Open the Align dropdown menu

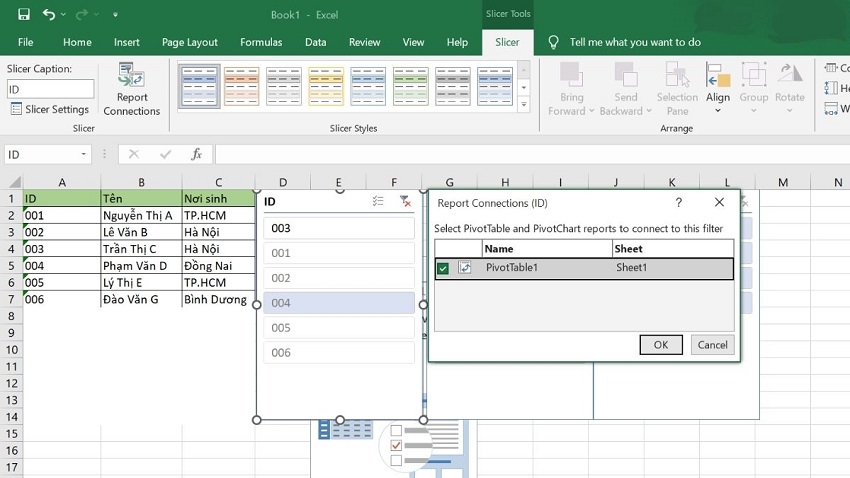[718, 110]
